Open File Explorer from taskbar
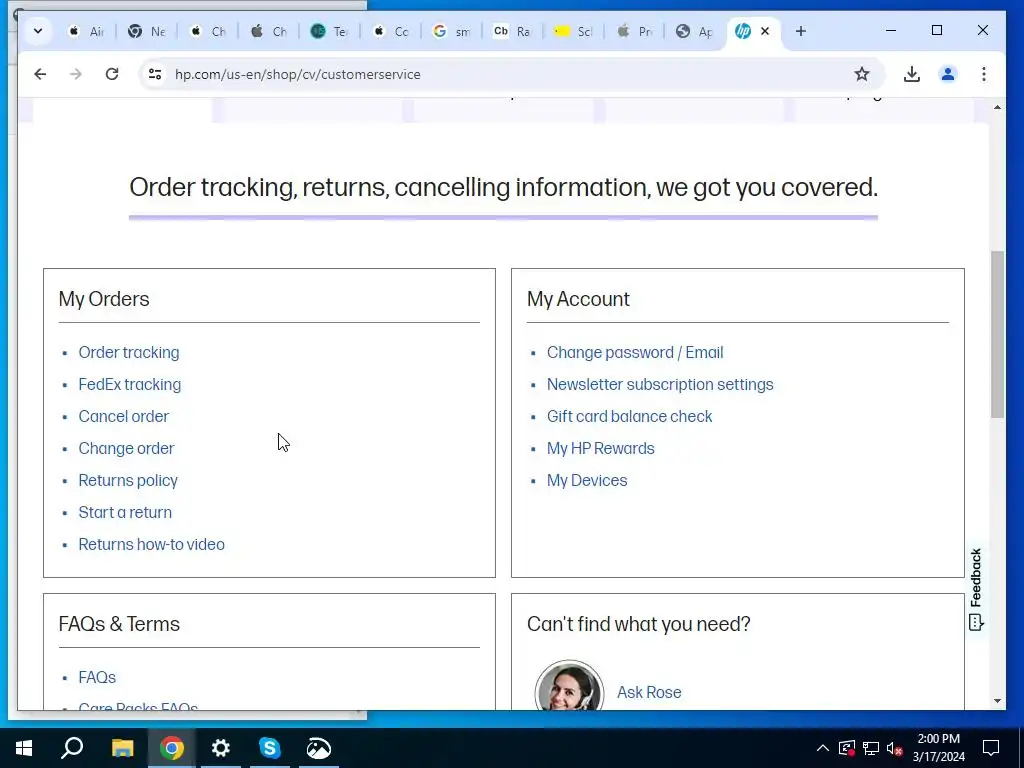Screen dimensions: 1024x768 [x=122, y=748]
